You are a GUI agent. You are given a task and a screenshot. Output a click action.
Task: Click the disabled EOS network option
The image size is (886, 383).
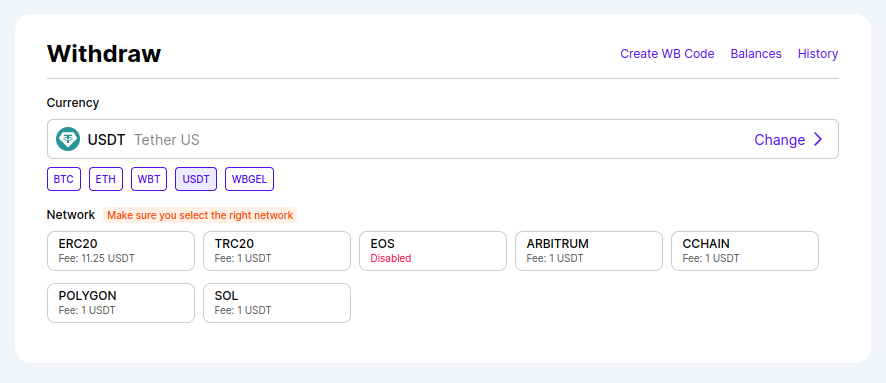coord(433,251)
